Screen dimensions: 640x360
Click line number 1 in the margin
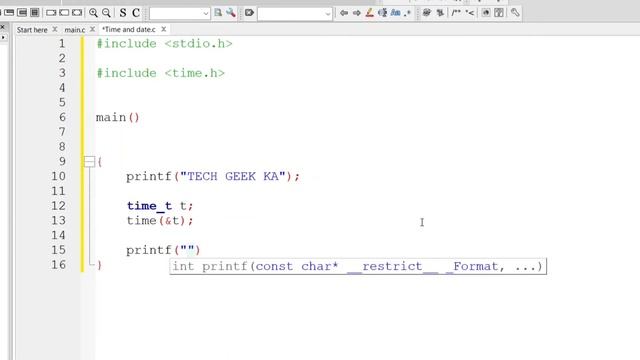point(62,44)
